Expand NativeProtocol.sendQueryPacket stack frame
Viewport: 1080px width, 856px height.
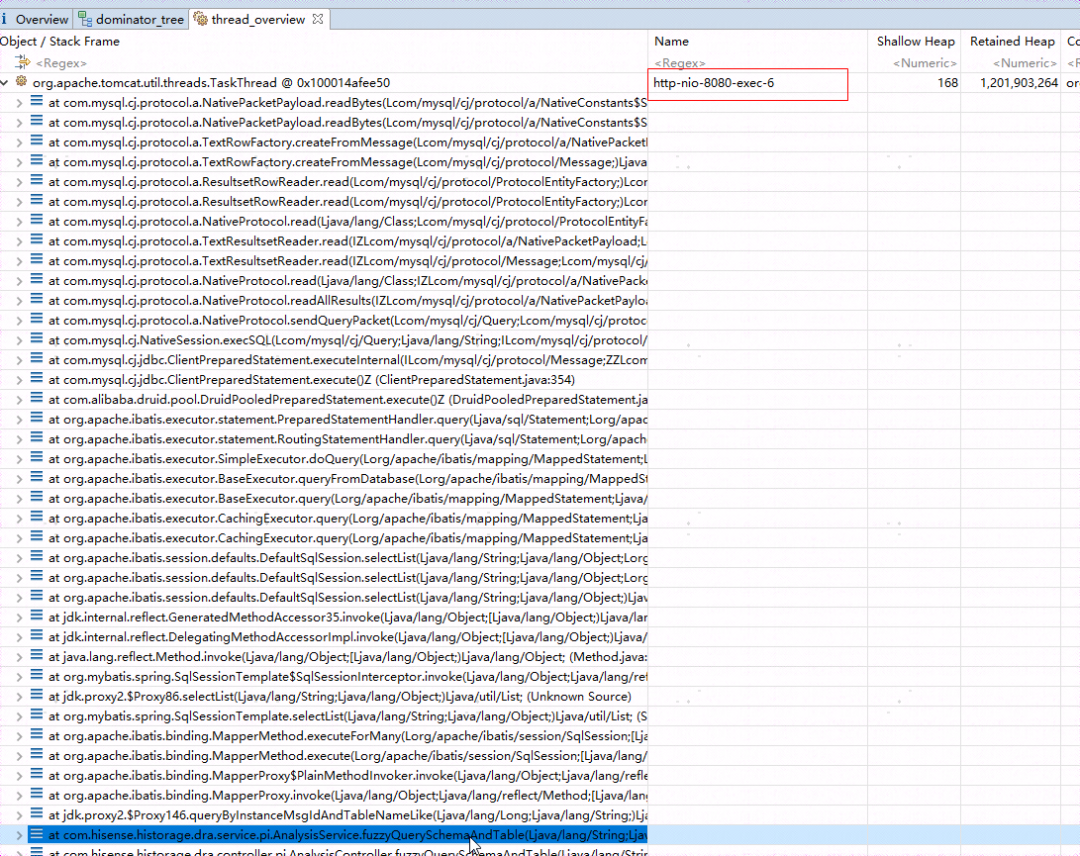19,321
